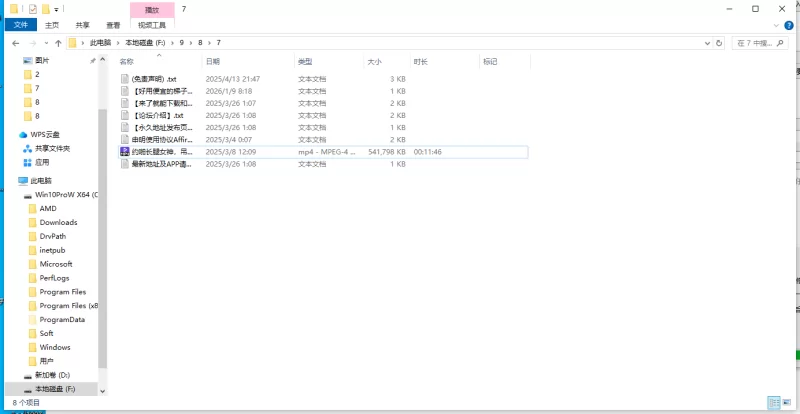Click the New Folder icon in quick access toolbar

click(45, 9)
